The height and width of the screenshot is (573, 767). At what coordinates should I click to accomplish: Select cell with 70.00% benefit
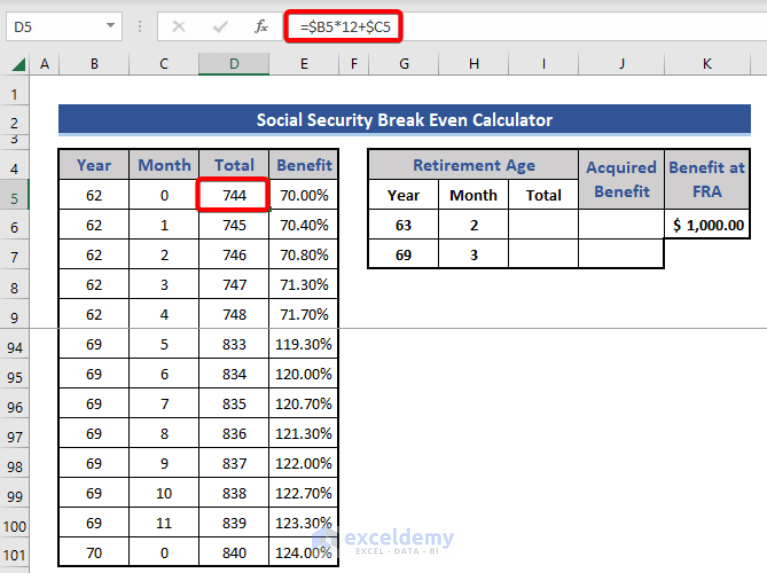point(304,195)
